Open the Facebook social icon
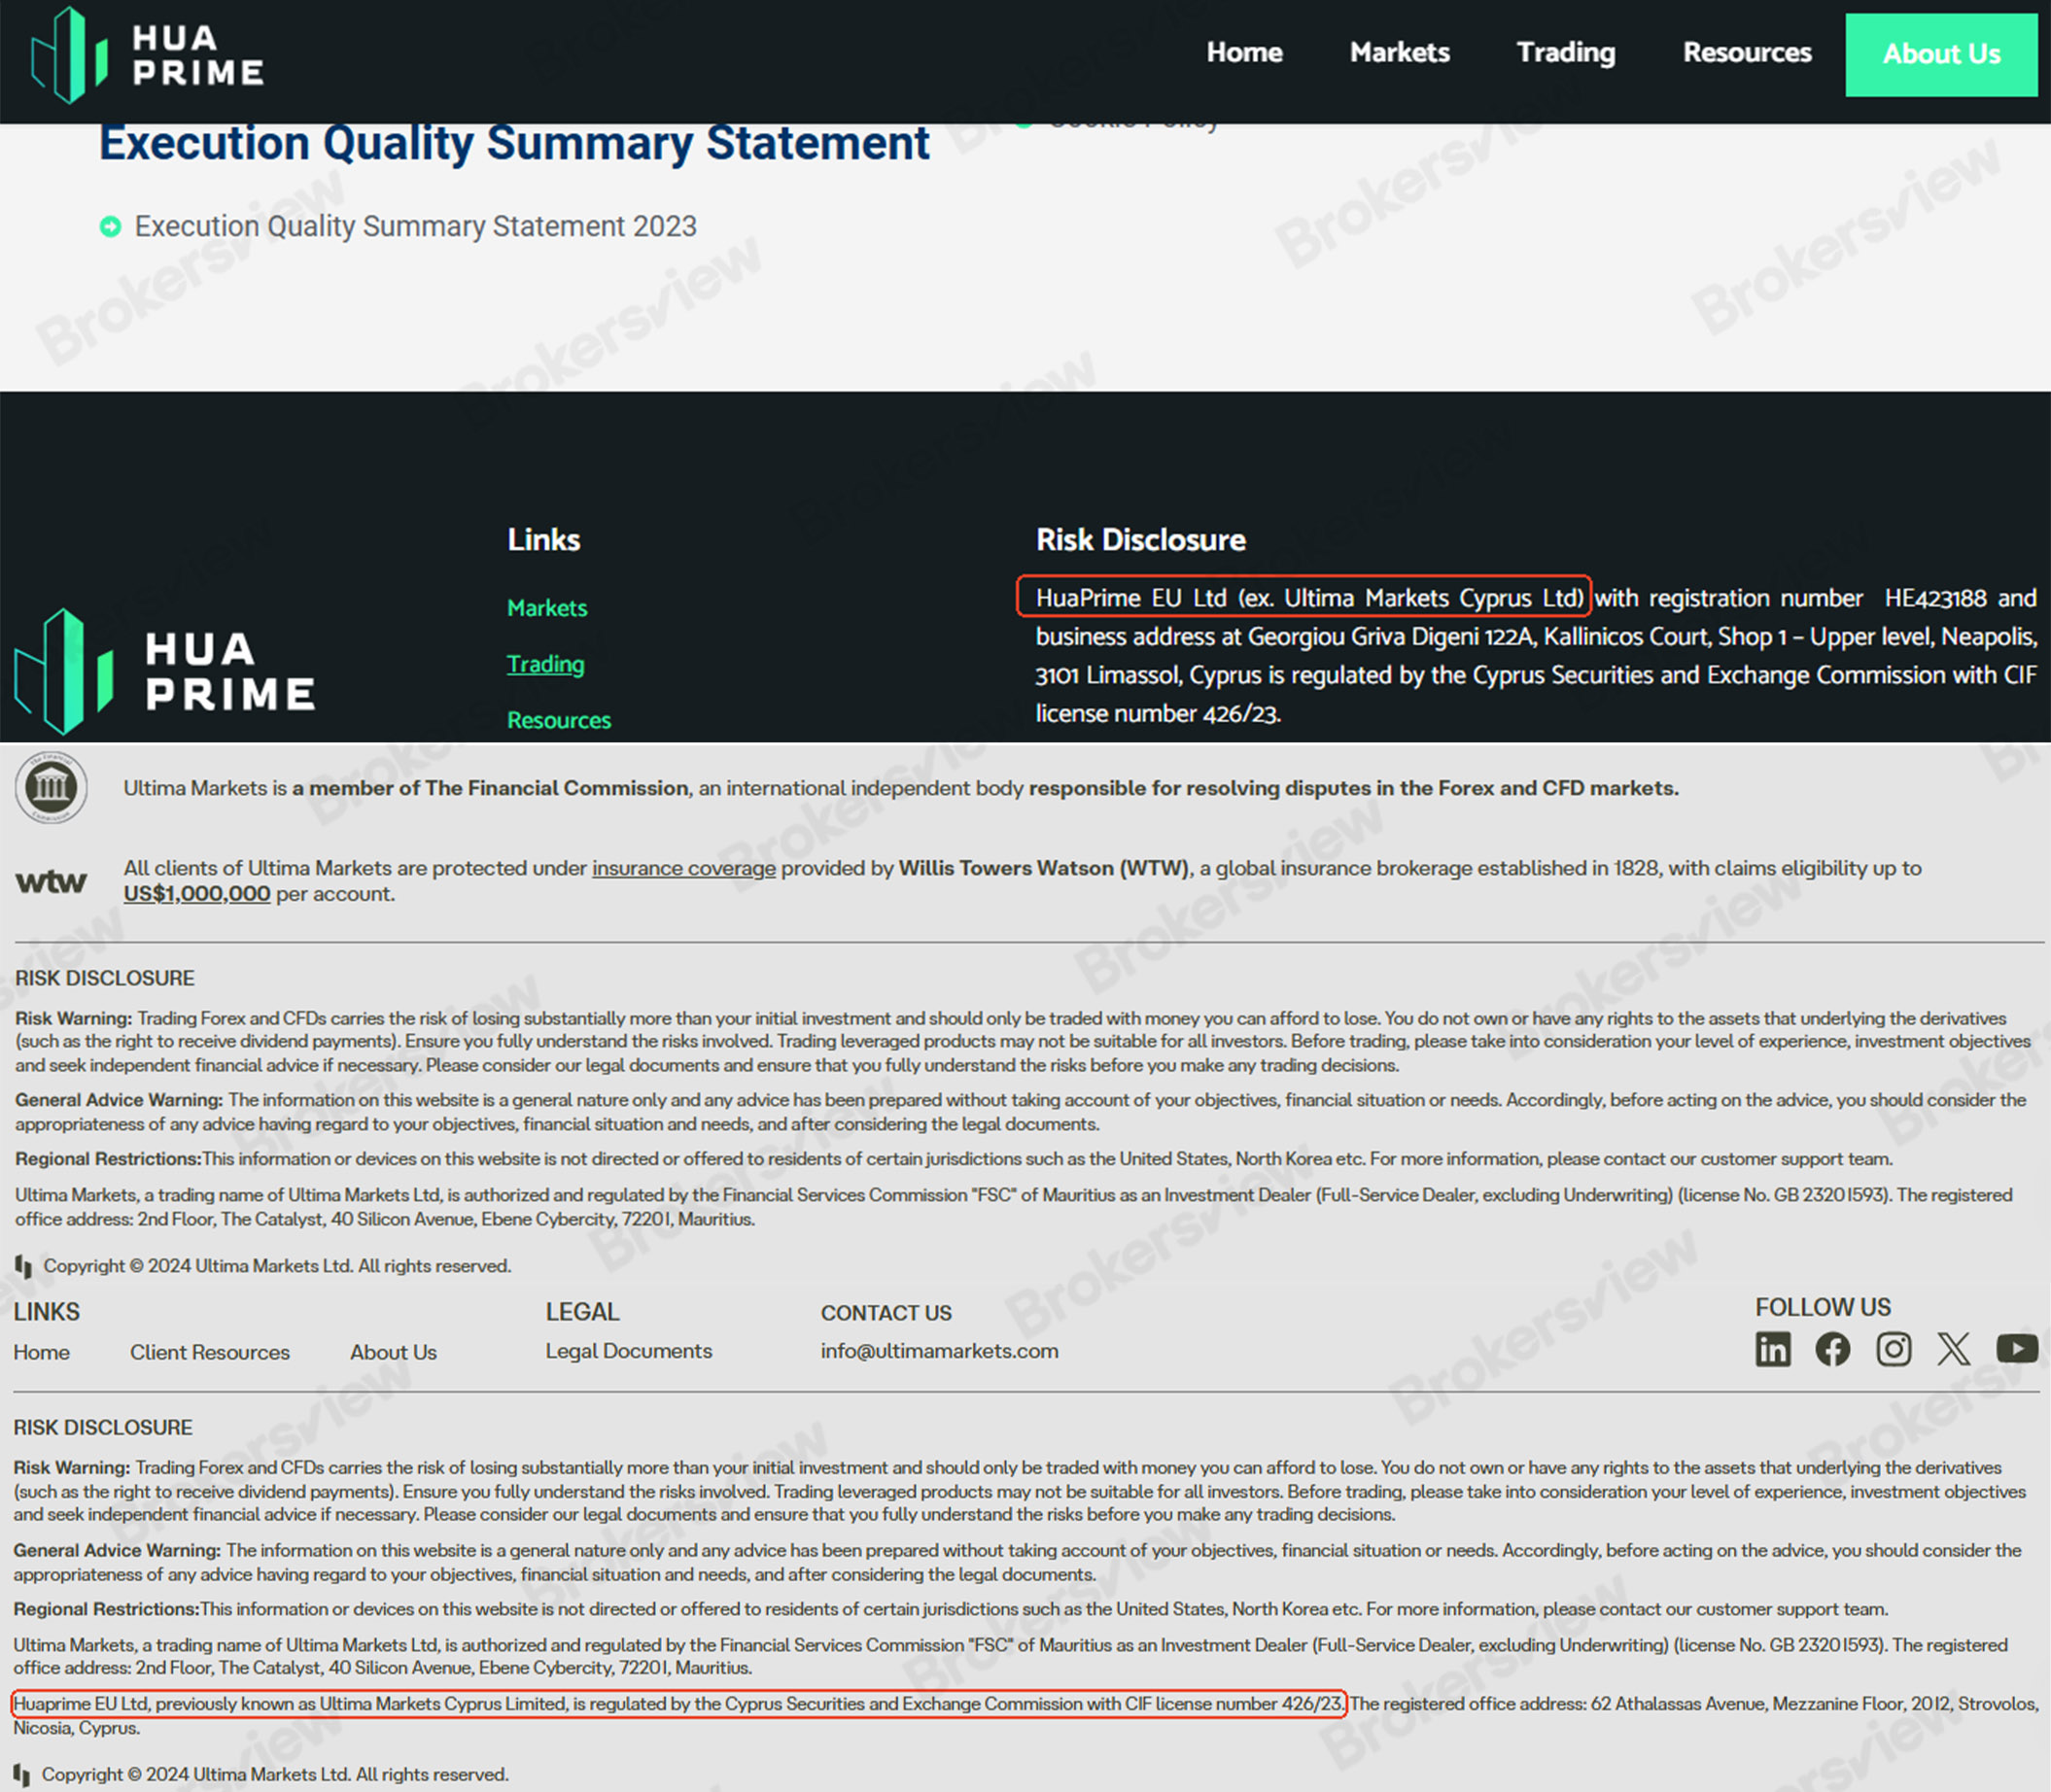 click(x=1832, y=1349)
